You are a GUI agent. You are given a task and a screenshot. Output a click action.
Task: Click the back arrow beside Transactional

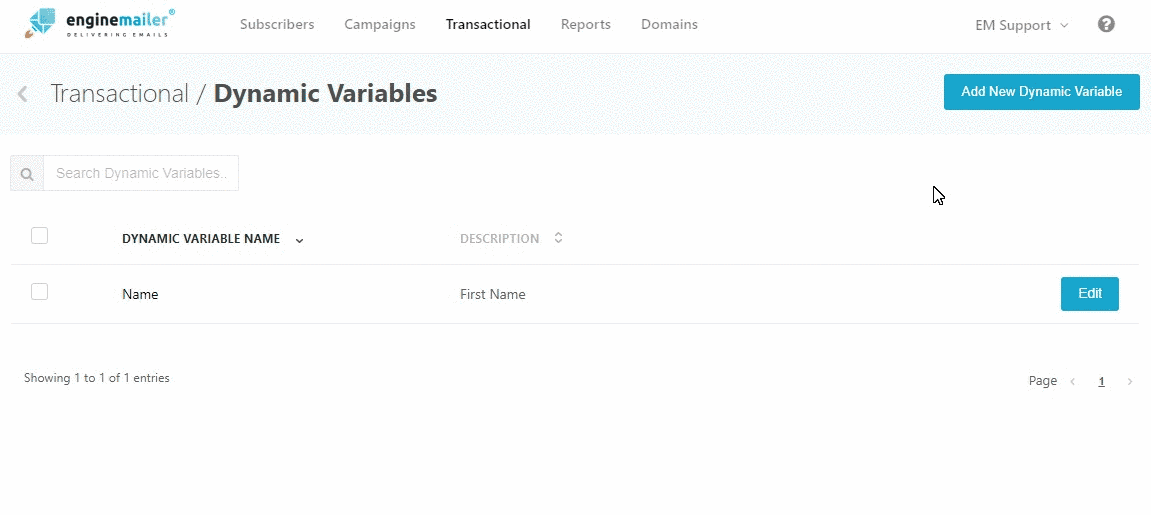coord(22,94)
